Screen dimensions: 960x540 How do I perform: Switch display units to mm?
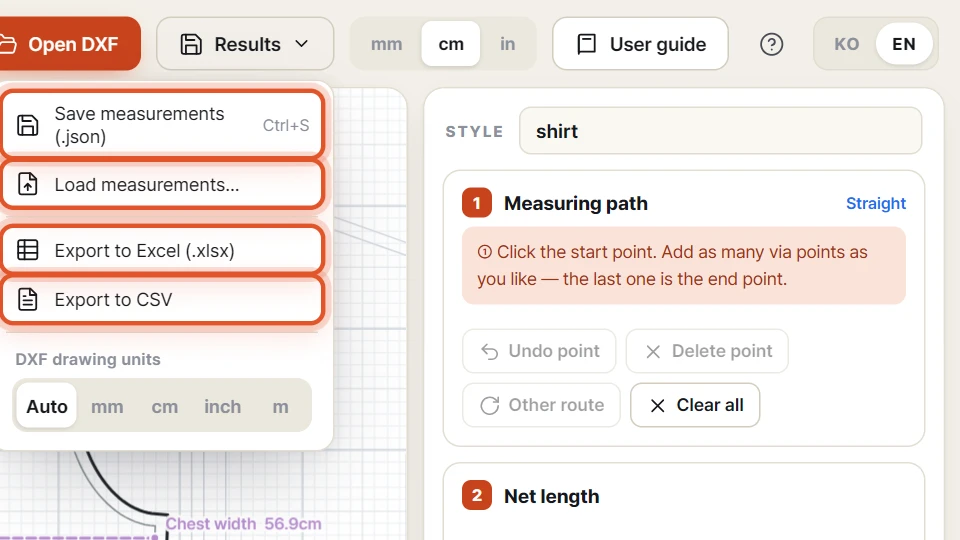tap(386, 44)
